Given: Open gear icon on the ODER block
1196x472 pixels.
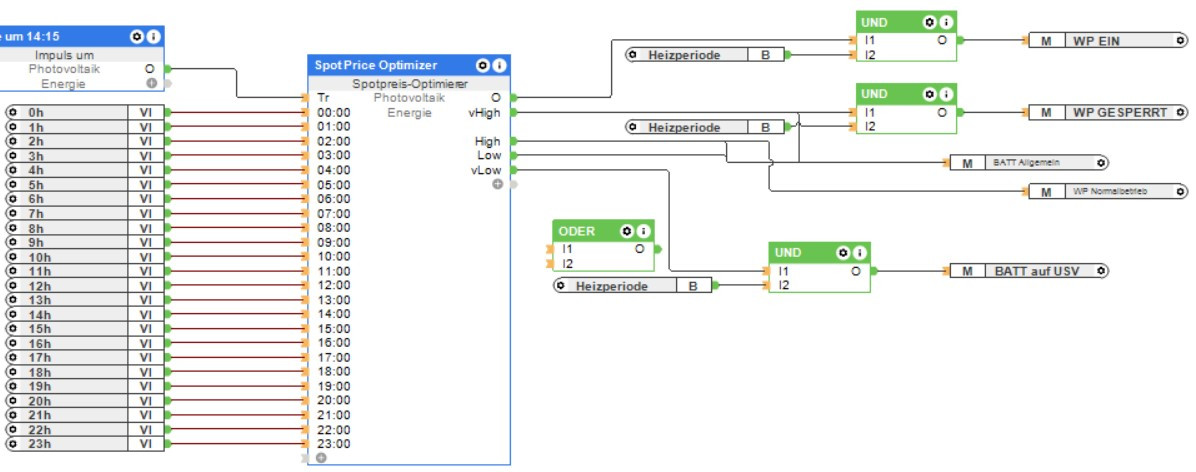Looking at the screenshot, I should pos(627,231).
